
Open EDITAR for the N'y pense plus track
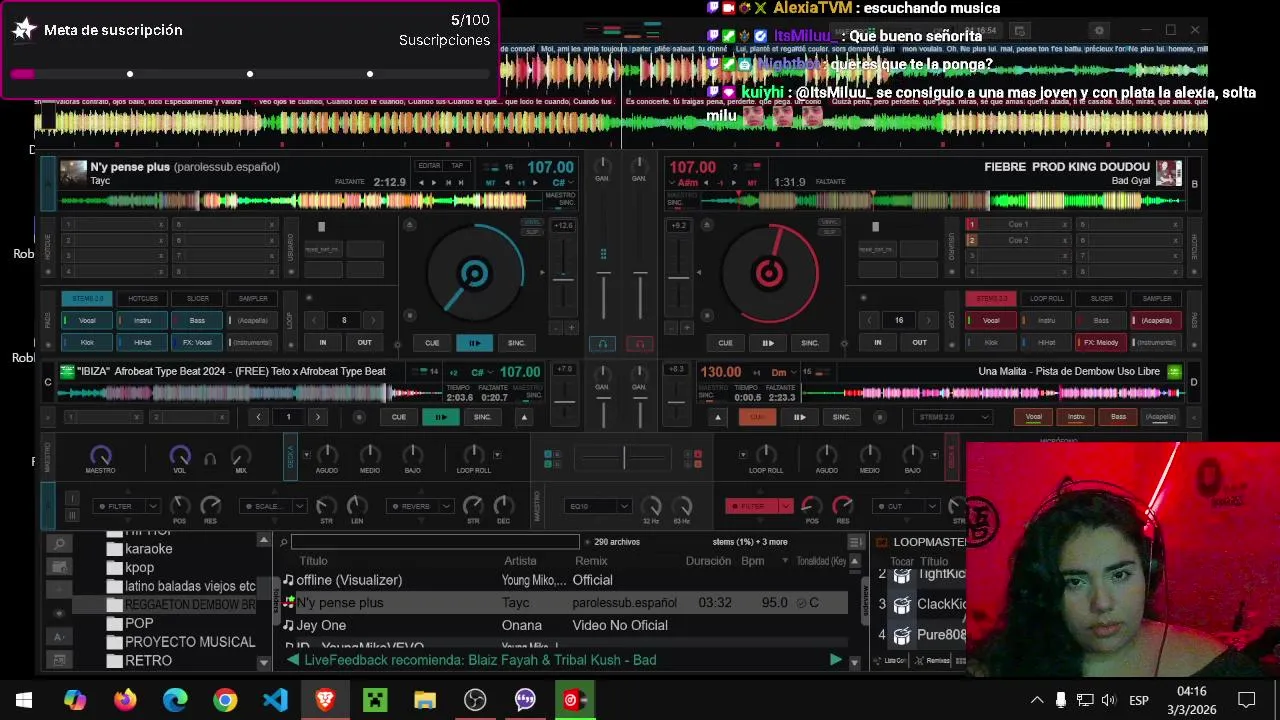point(429,166)
